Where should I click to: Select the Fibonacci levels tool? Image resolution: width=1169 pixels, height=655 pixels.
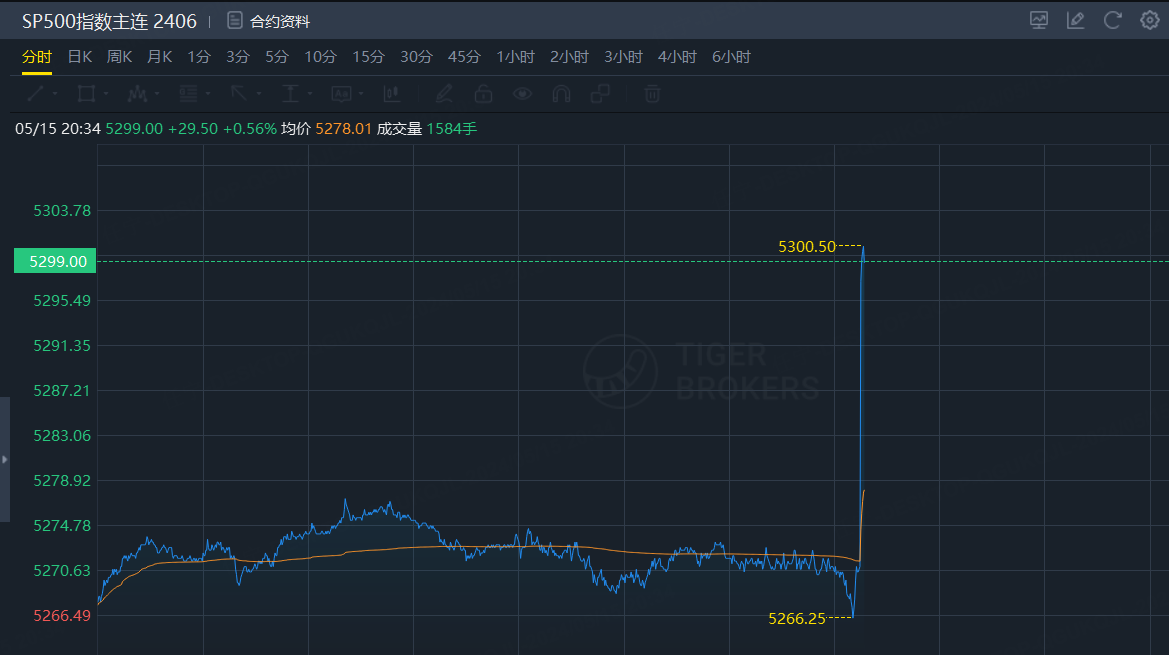tap(188, 93)
